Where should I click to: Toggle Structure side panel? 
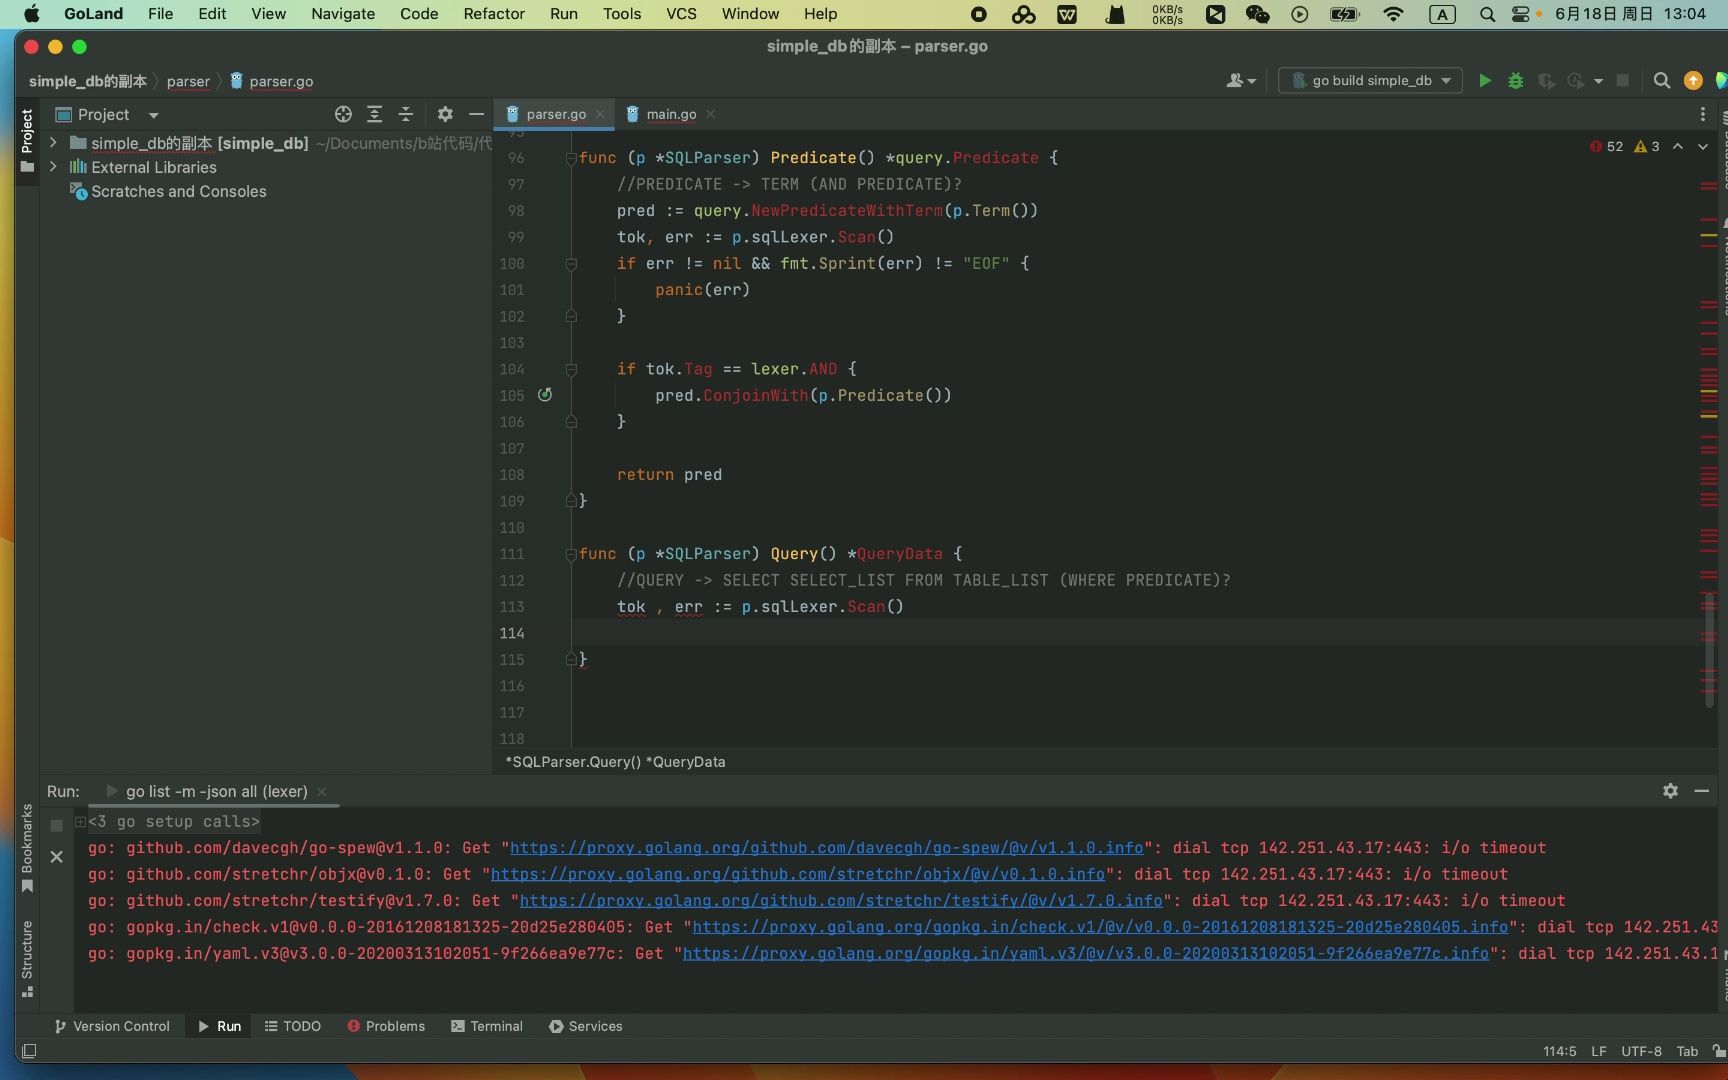(x=27, y=957)
